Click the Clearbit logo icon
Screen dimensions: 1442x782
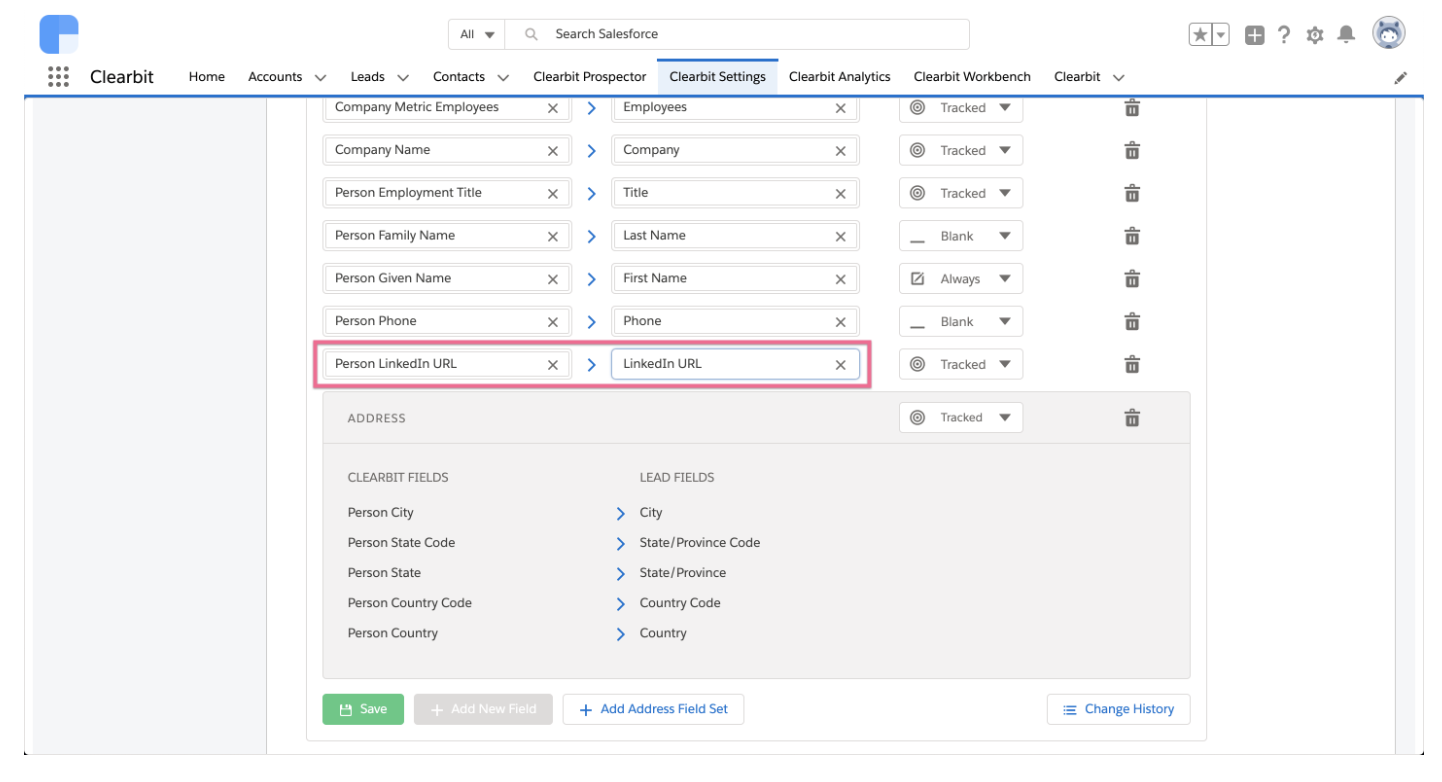(59, 34)
